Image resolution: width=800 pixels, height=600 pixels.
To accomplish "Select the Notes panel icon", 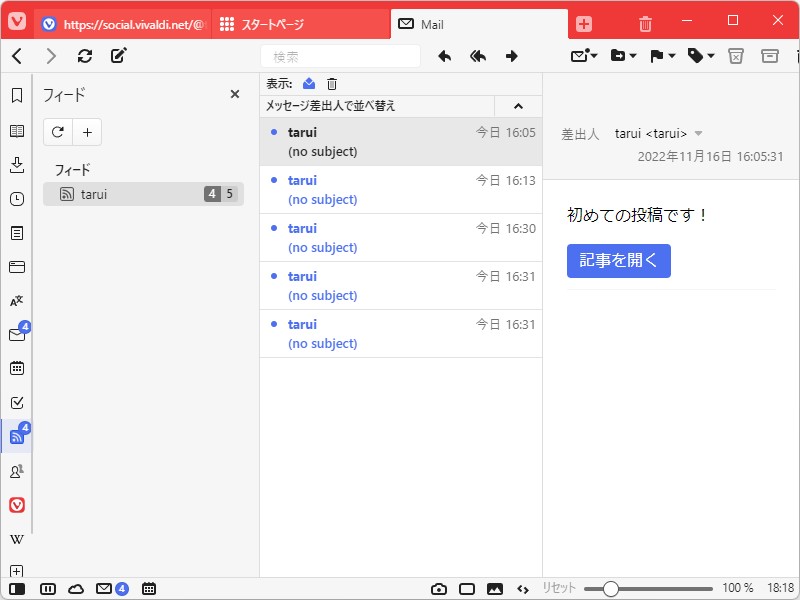I will 16,232.
